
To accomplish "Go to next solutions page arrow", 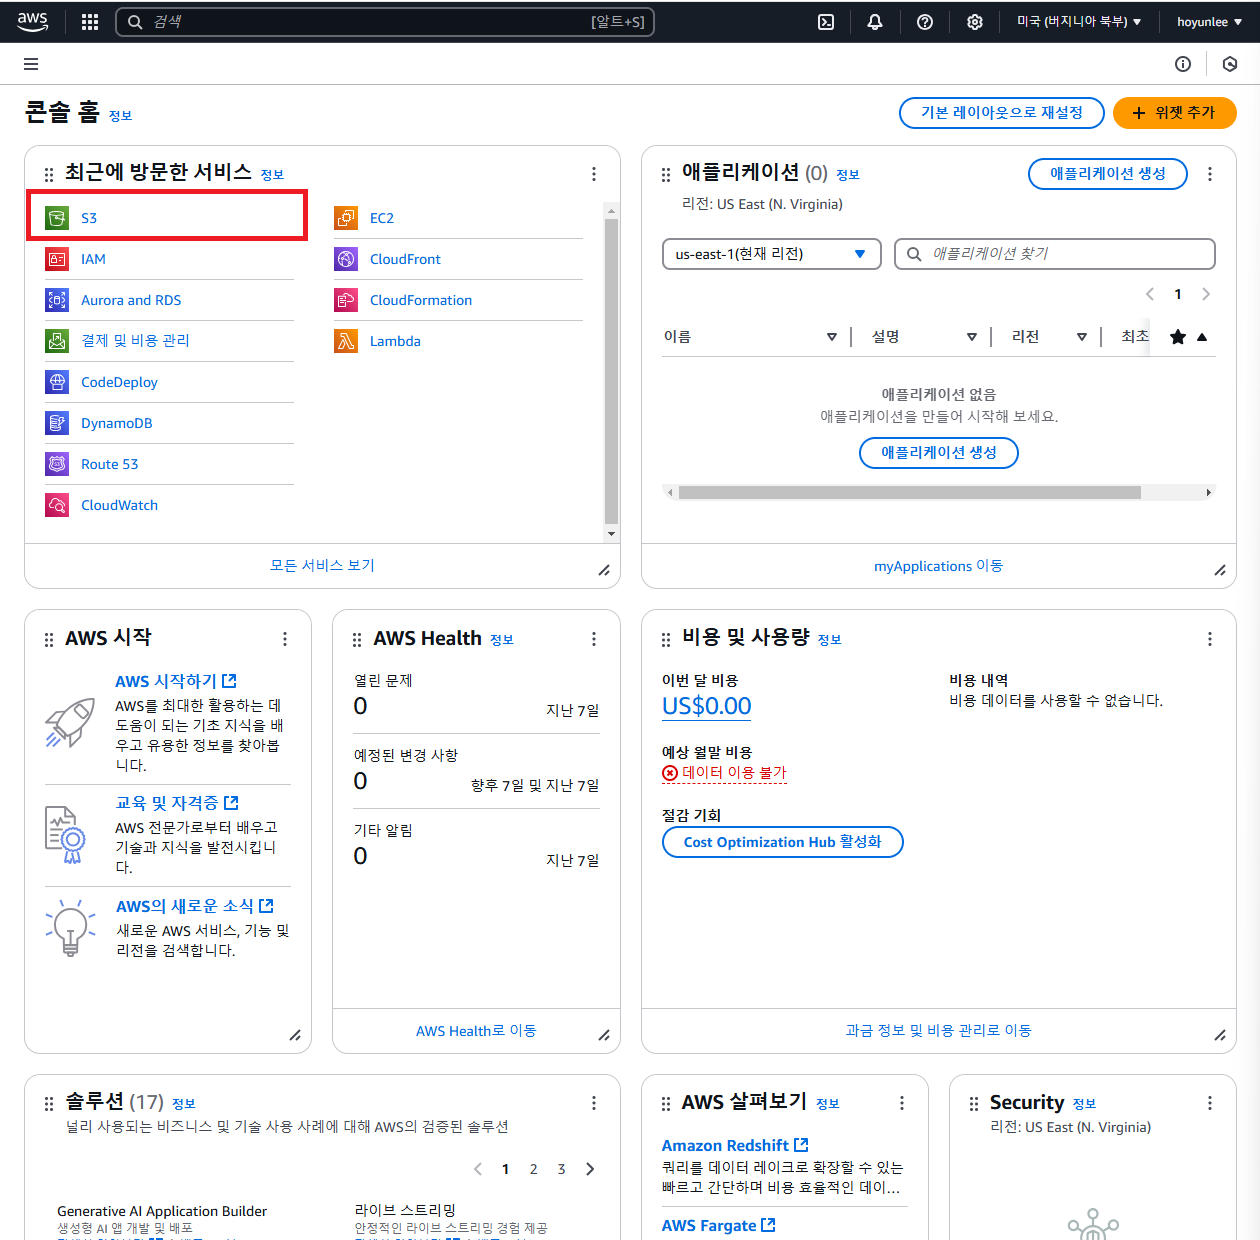I will click(590, 1169).
